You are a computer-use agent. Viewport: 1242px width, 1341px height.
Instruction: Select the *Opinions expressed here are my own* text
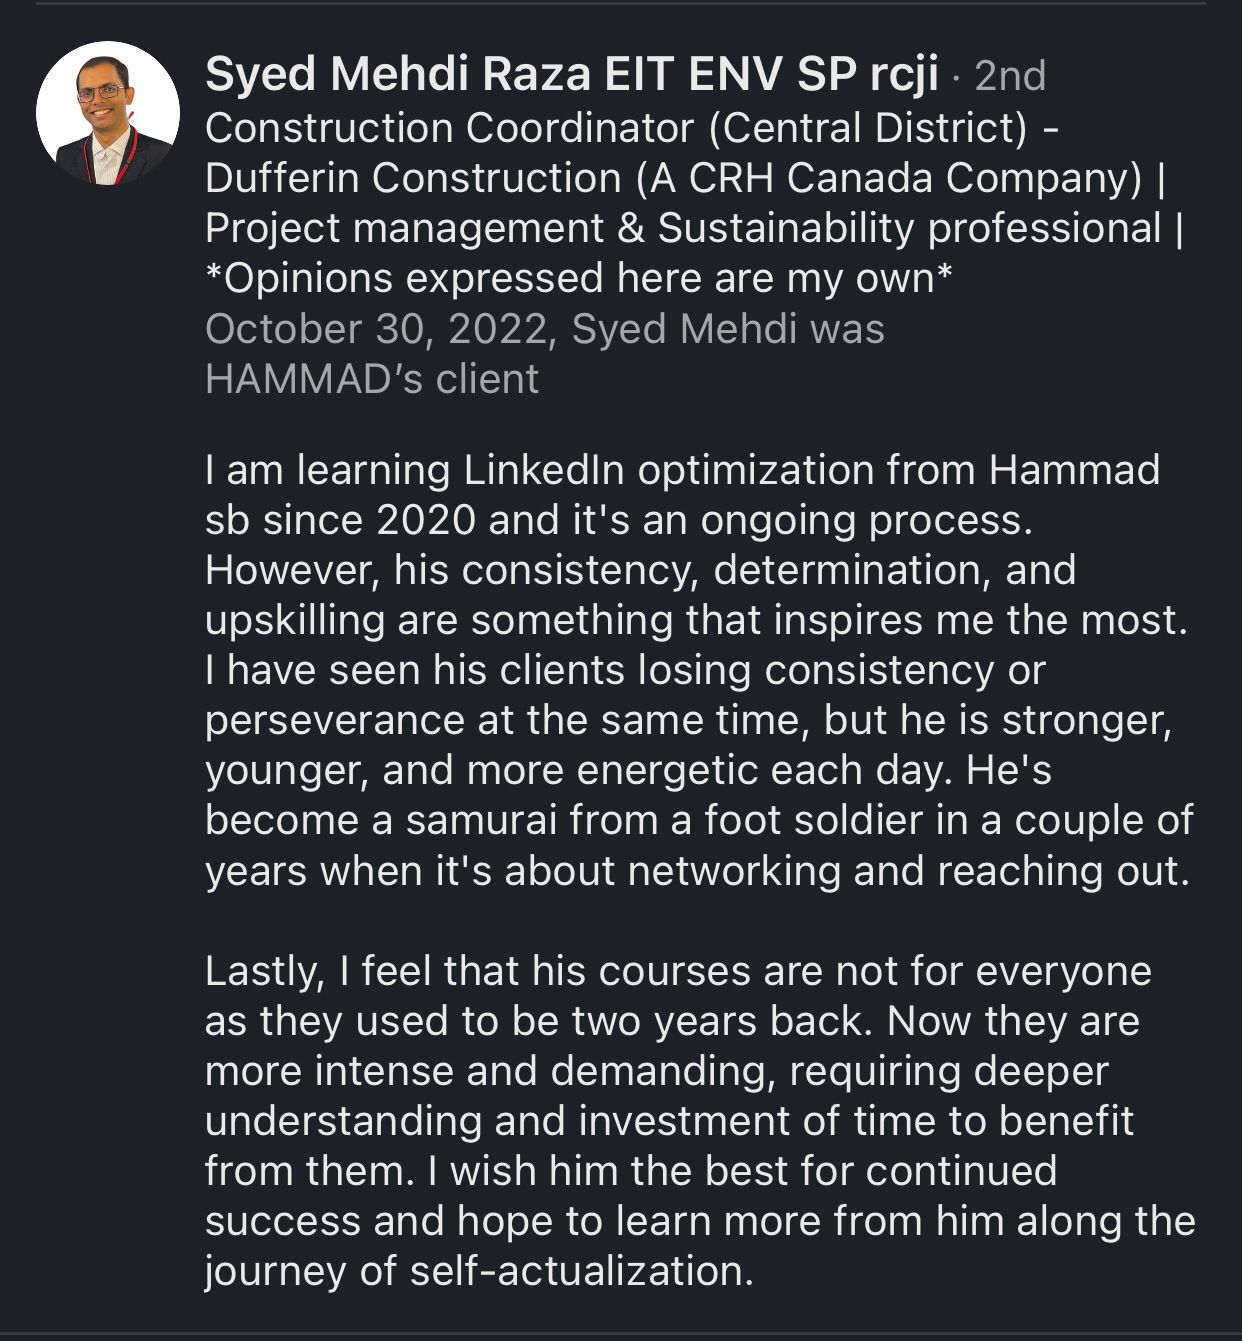coord(578,278)
